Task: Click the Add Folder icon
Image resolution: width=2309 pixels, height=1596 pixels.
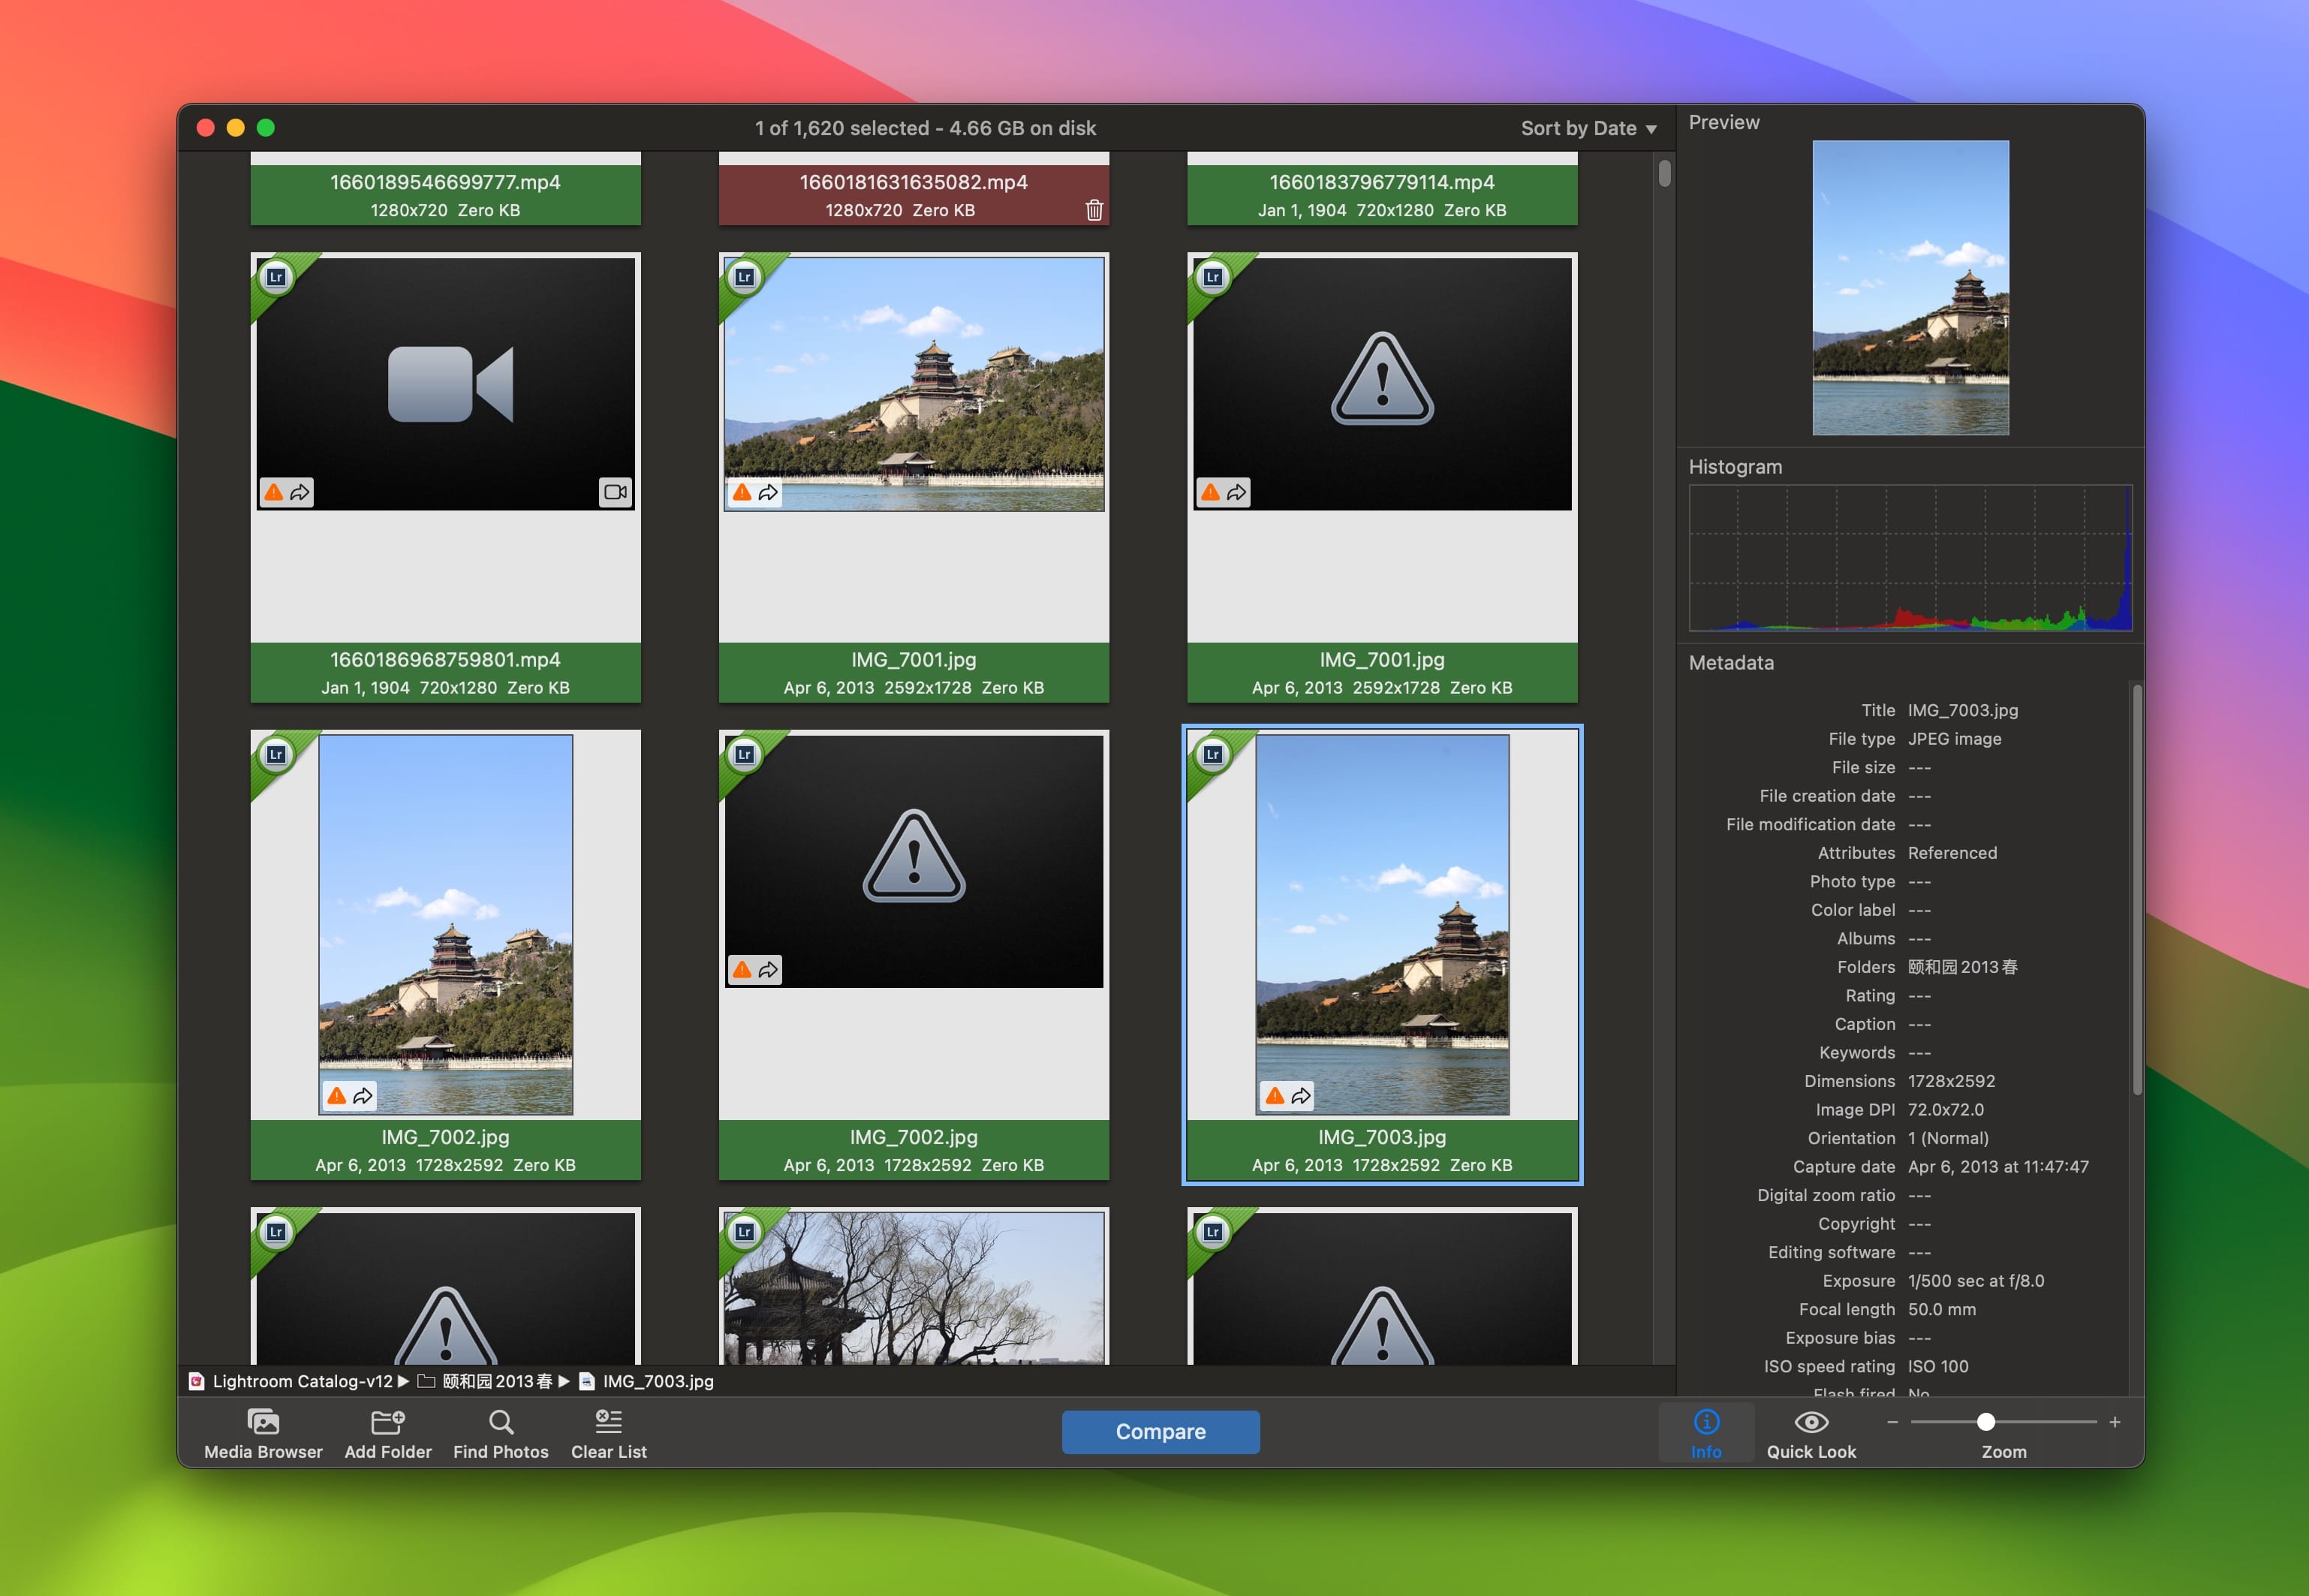Action: click(387, 1421)
